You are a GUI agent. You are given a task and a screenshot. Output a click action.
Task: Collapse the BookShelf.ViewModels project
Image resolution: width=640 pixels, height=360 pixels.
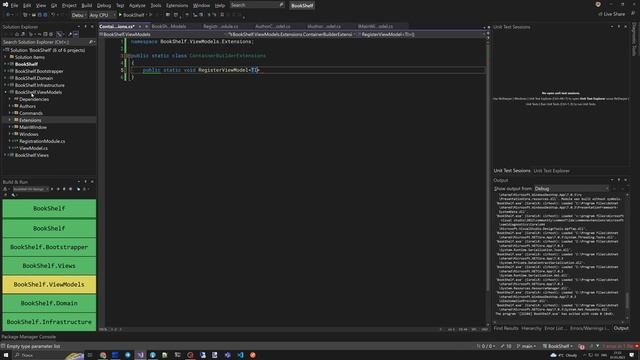pos(6,92)
